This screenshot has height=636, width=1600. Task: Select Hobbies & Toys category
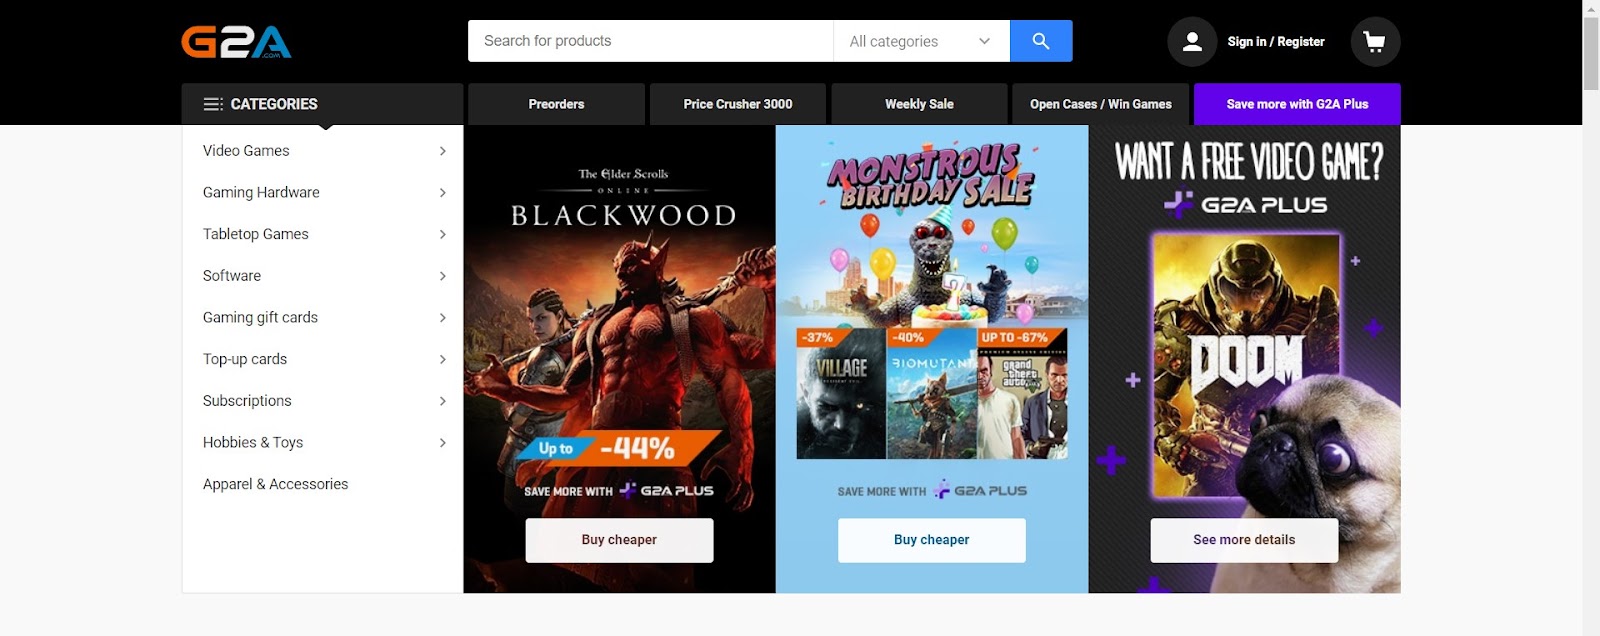tap(253, 442)
